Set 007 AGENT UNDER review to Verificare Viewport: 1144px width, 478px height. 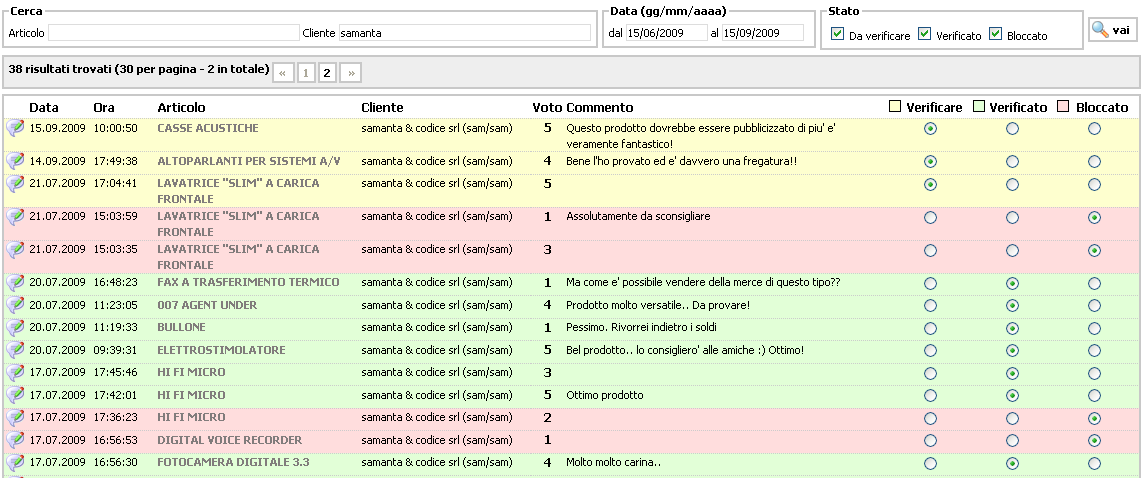pyautogui.click(x=930, y=306)
